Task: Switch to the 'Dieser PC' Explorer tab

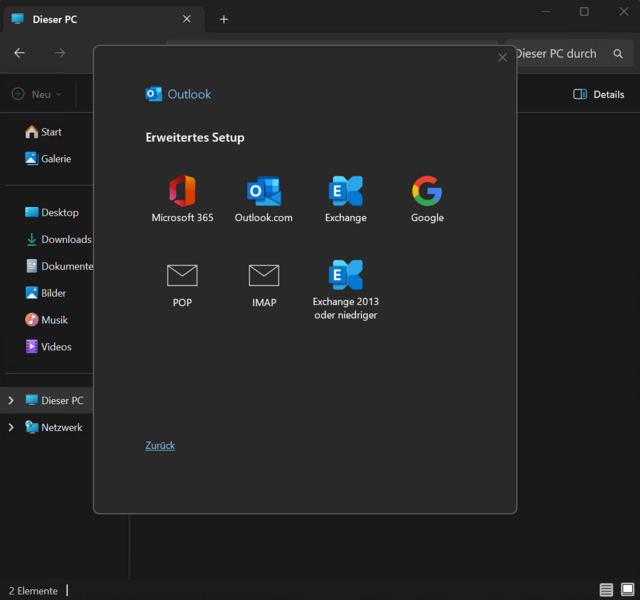Action: [x=104, y=19]
